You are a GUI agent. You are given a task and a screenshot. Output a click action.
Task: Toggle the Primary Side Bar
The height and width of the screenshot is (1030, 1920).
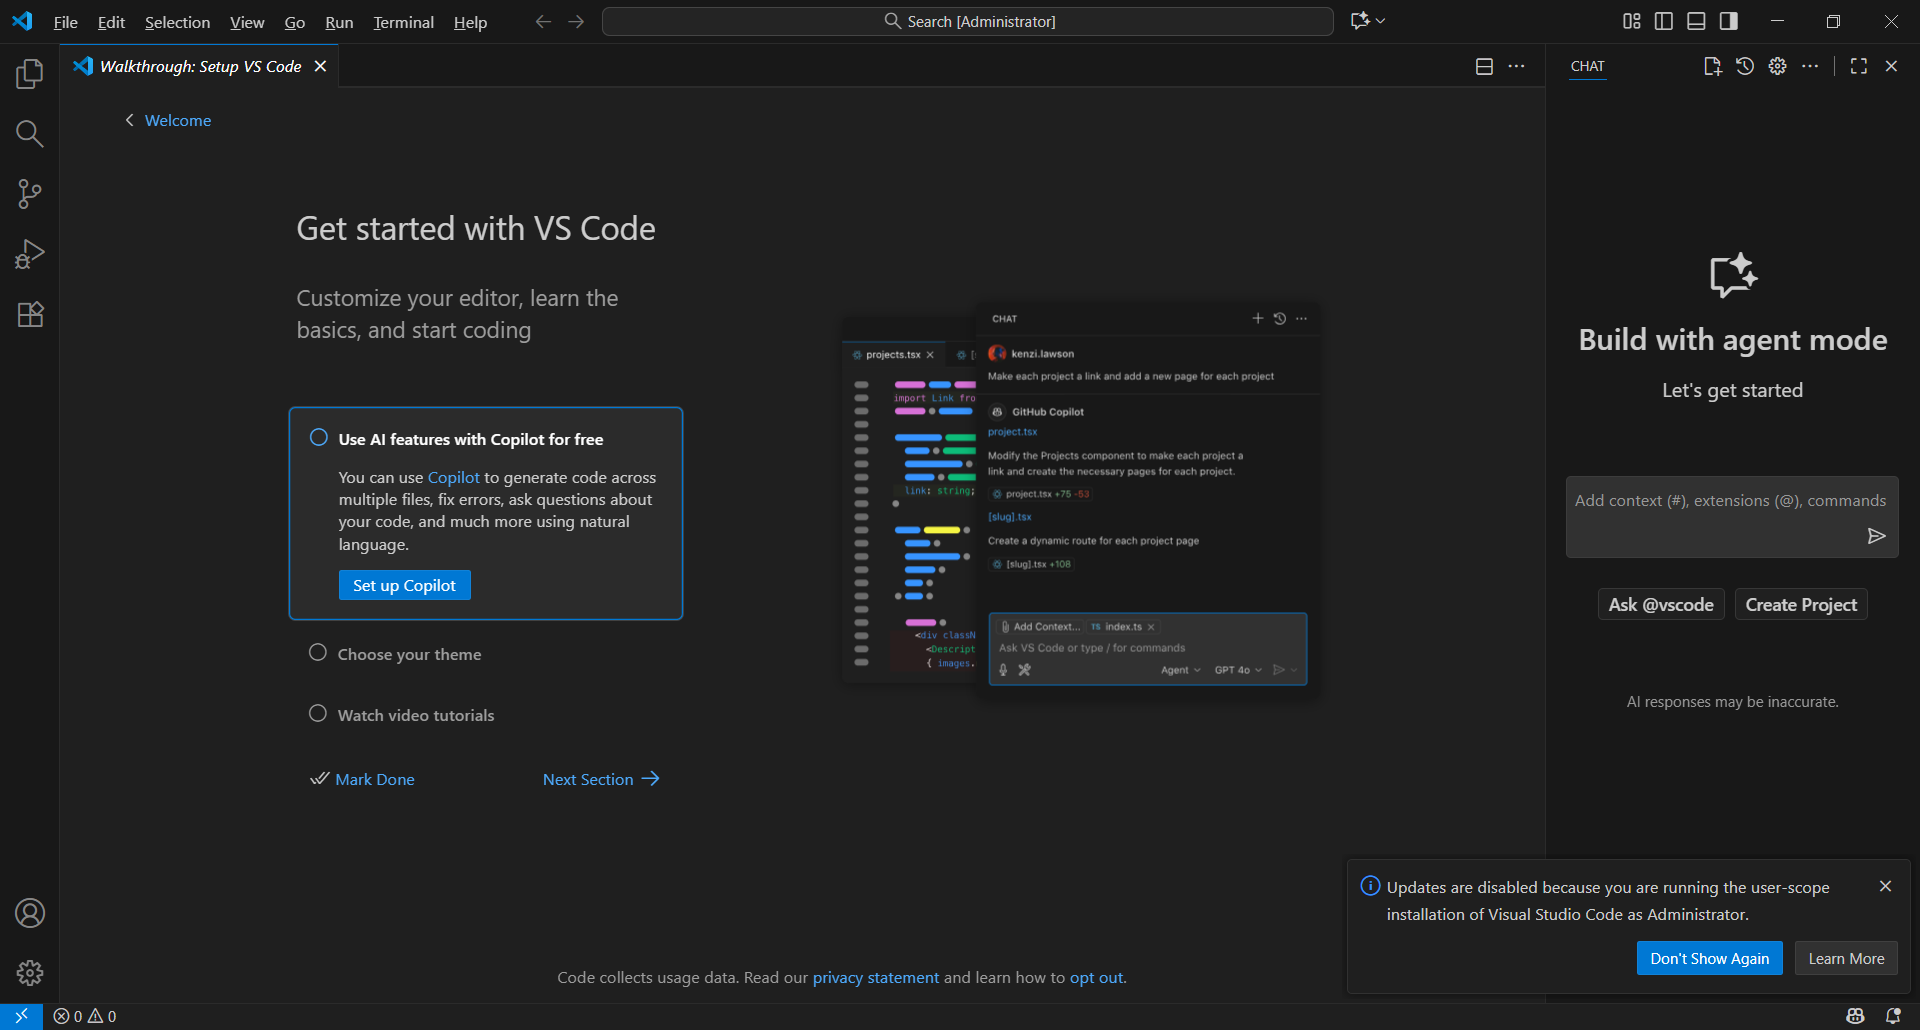tap(1664, 21)
